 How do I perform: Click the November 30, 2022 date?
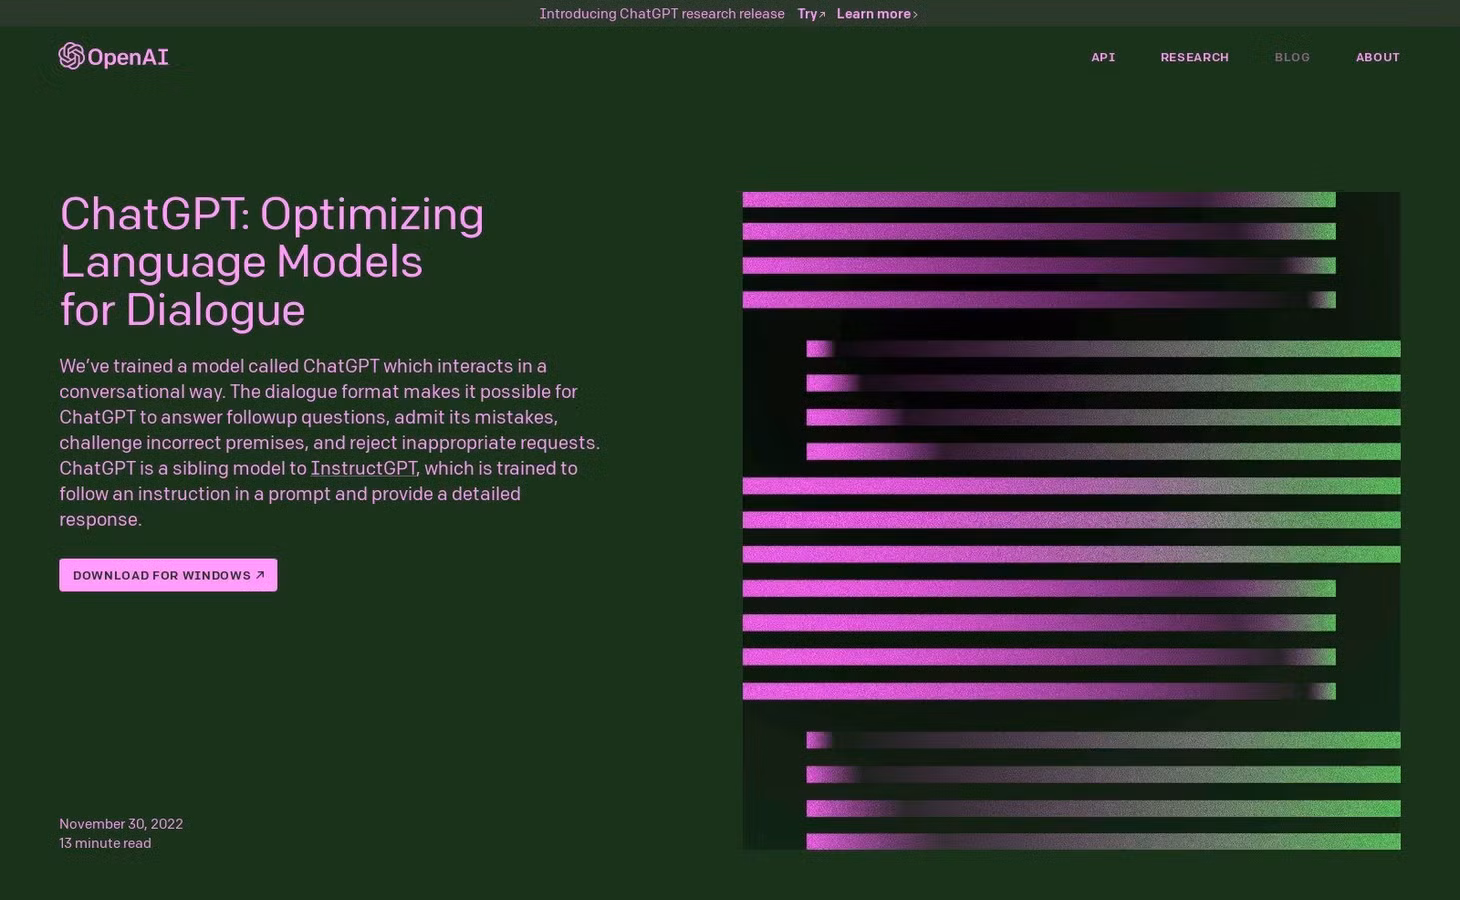click(x=121, y=824)
